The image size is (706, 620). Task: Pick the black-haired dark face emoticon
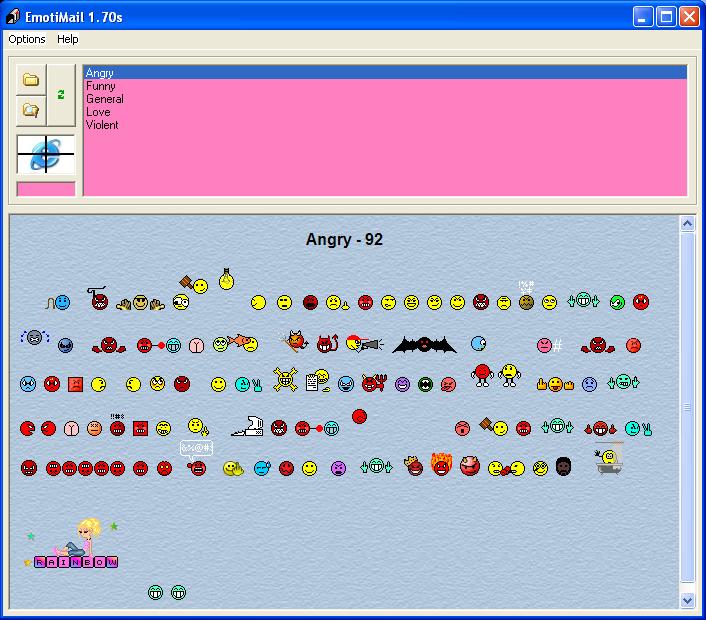pos(563,466)
